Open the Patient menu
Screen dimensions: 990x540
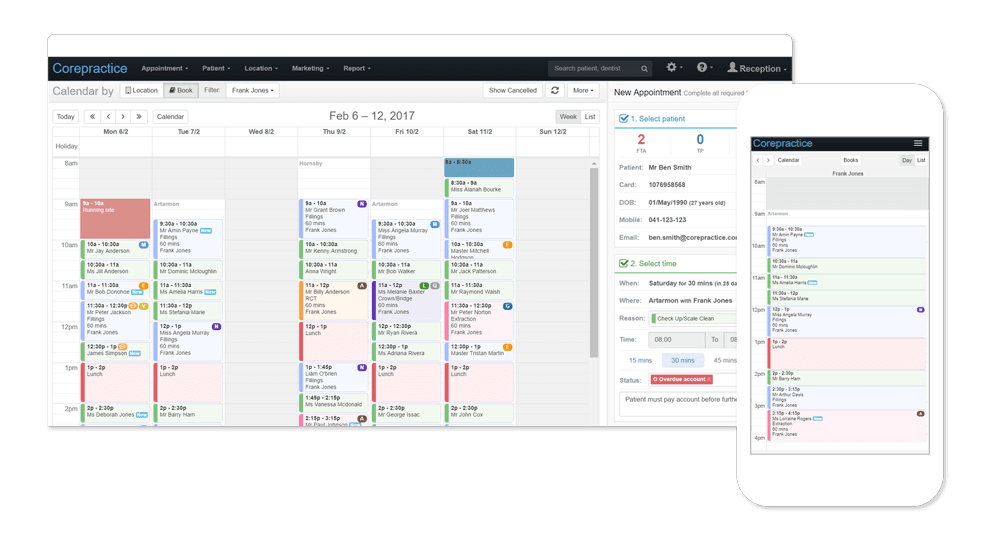pos(216,68)
